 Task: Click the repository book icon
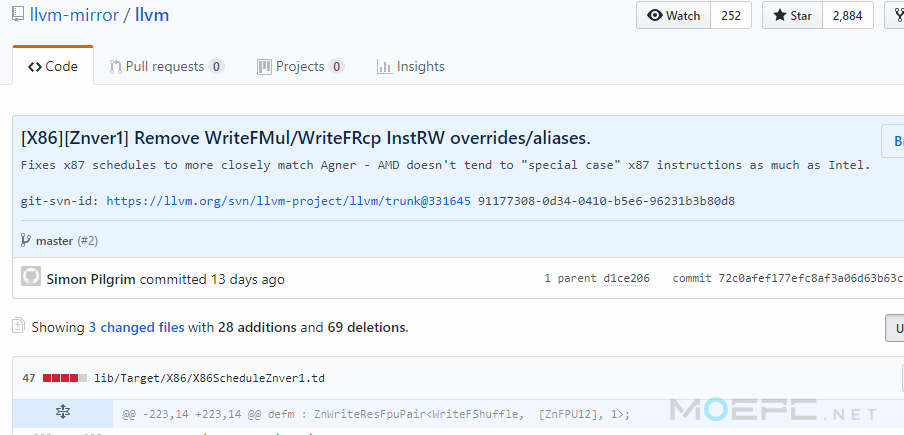[x=17, y=14]
